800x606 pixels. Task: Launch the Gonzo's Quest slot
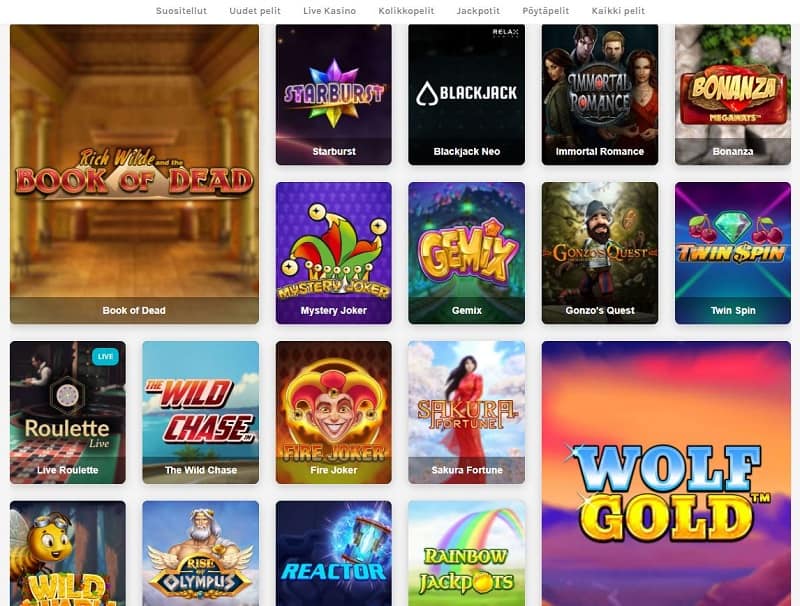(599, 253)
